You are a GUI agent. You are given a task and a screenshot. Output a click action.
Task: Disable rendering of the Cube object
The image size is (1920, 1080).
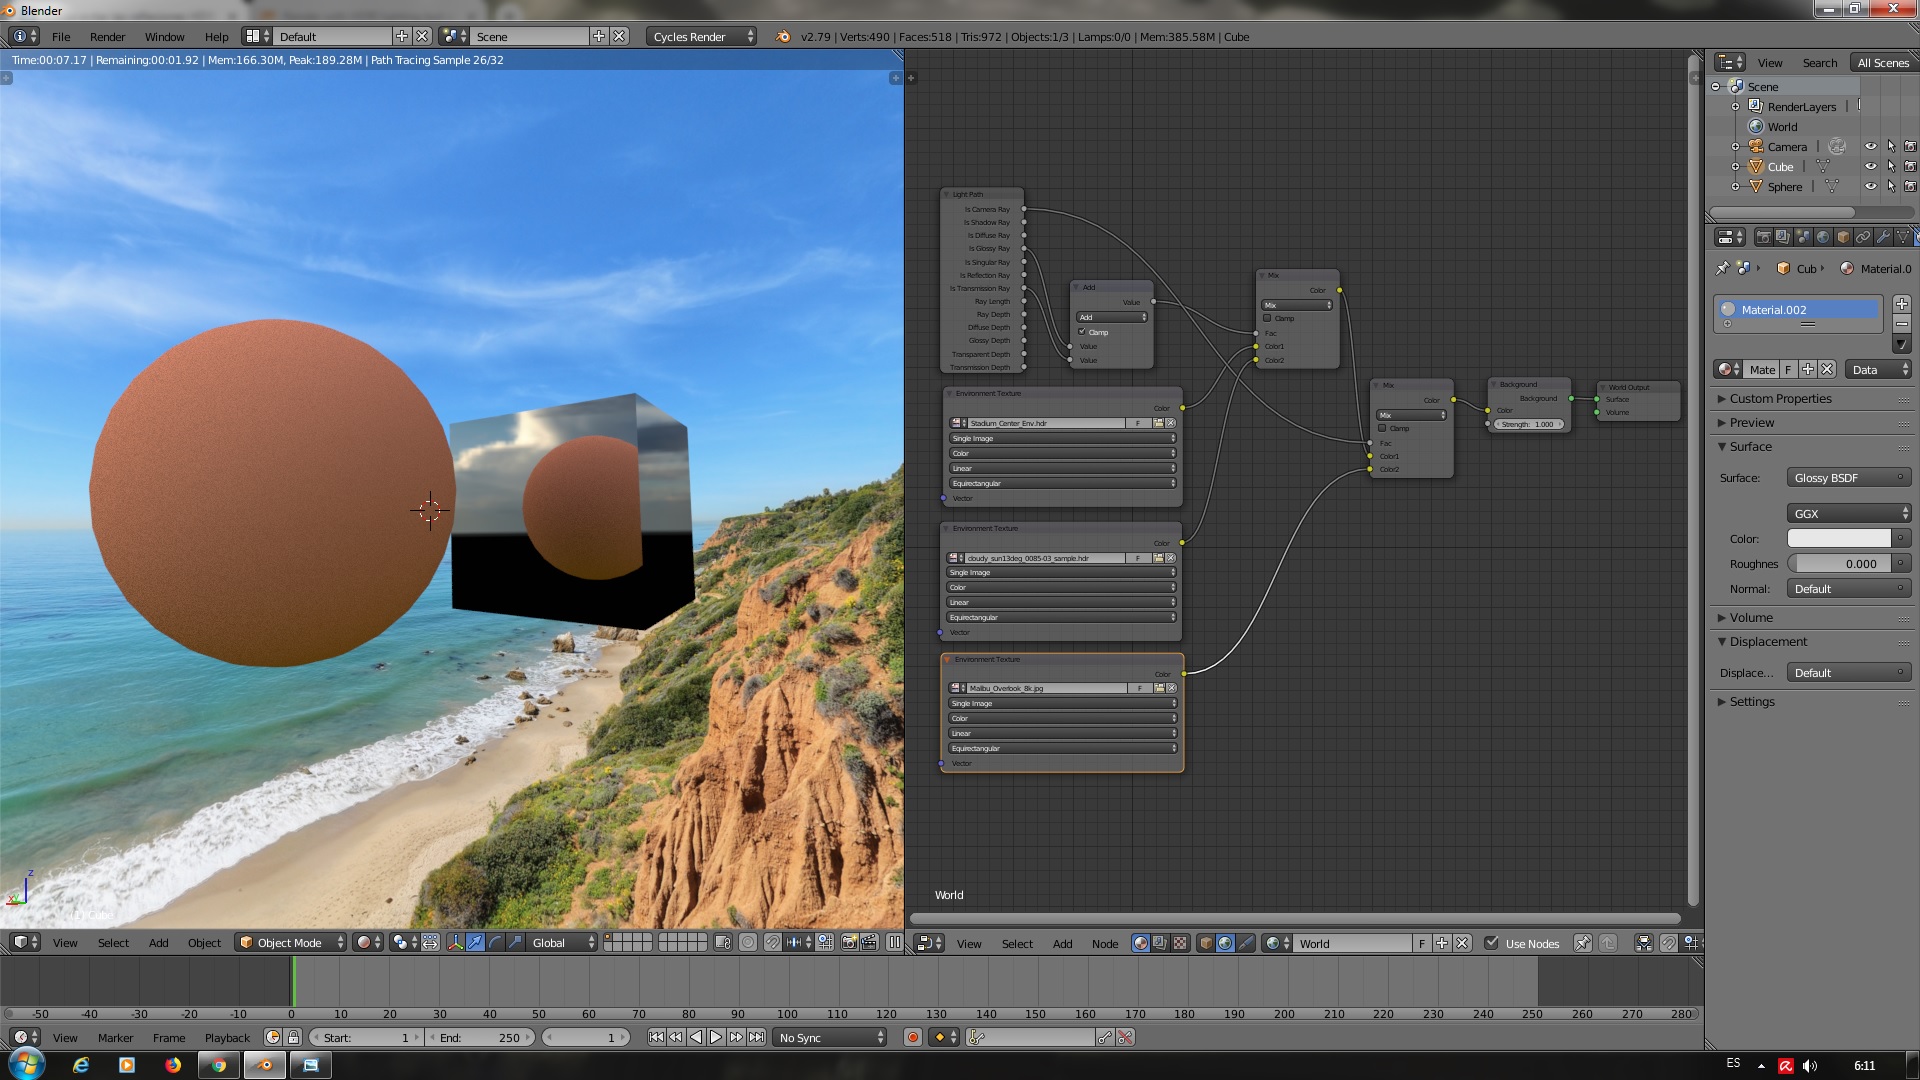click(x=1909, y=166)
